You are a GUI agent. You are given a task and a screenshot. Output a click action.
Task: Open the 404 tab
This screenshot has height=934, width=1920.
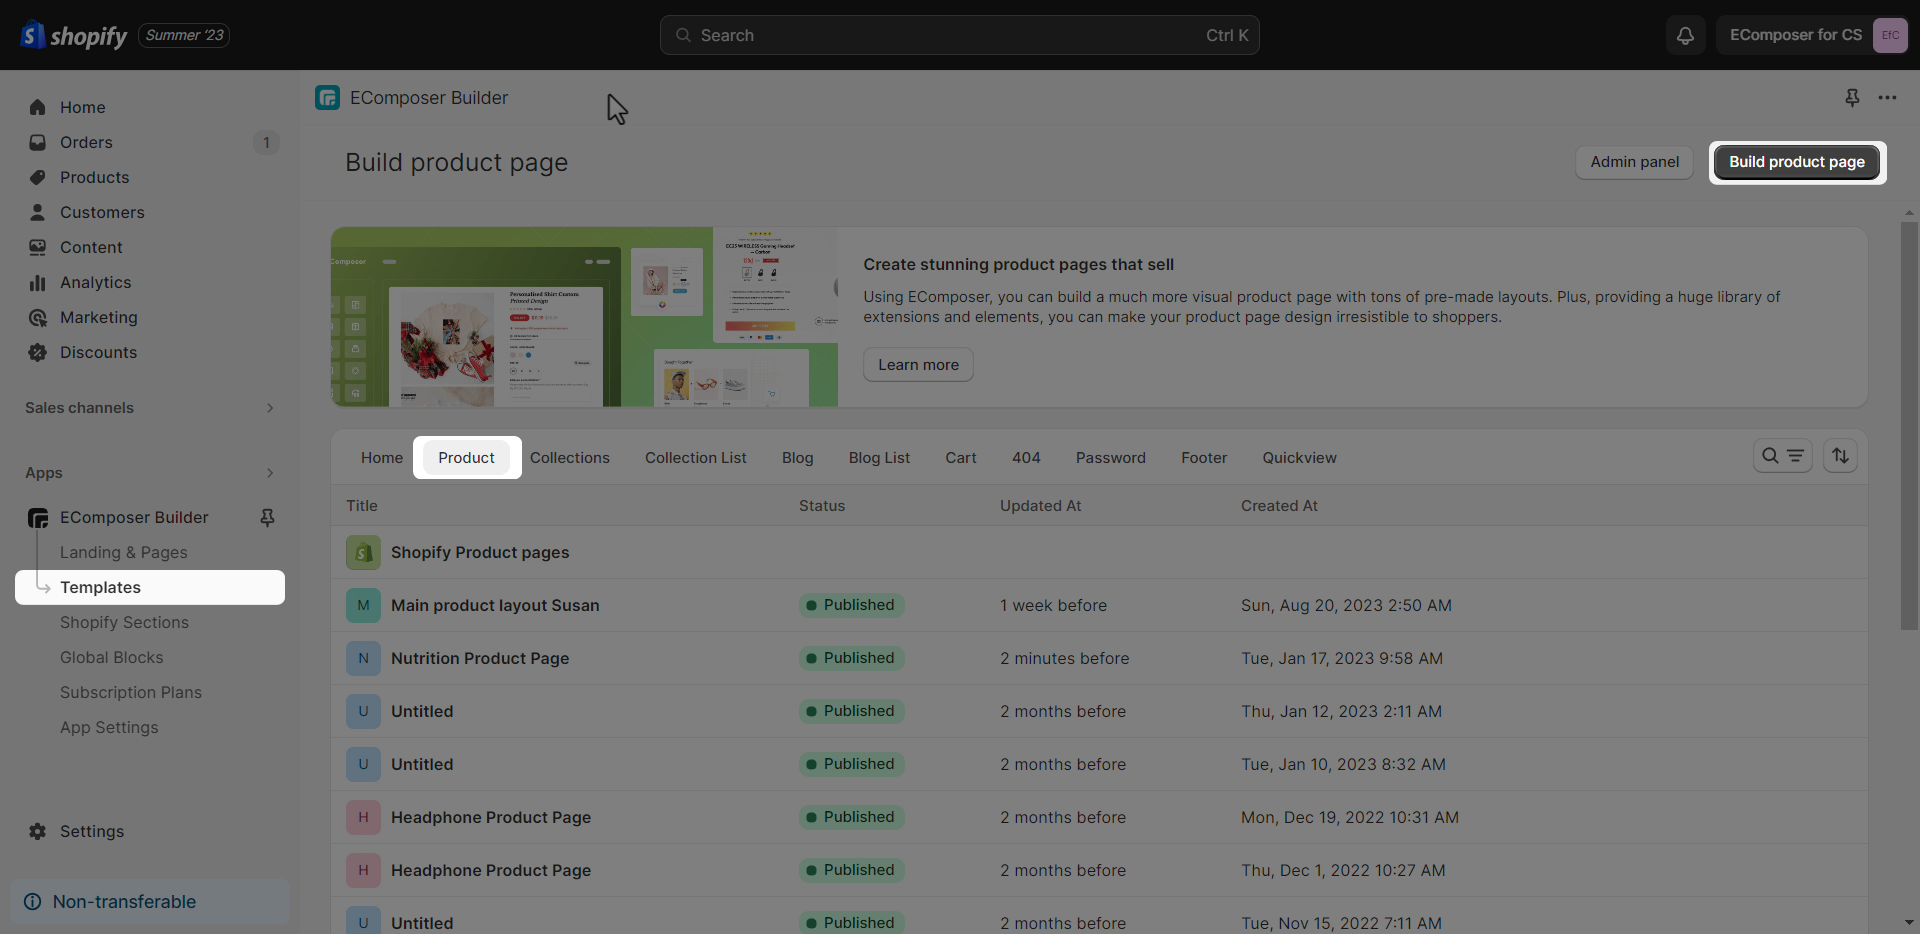(x=1026, y=457)
